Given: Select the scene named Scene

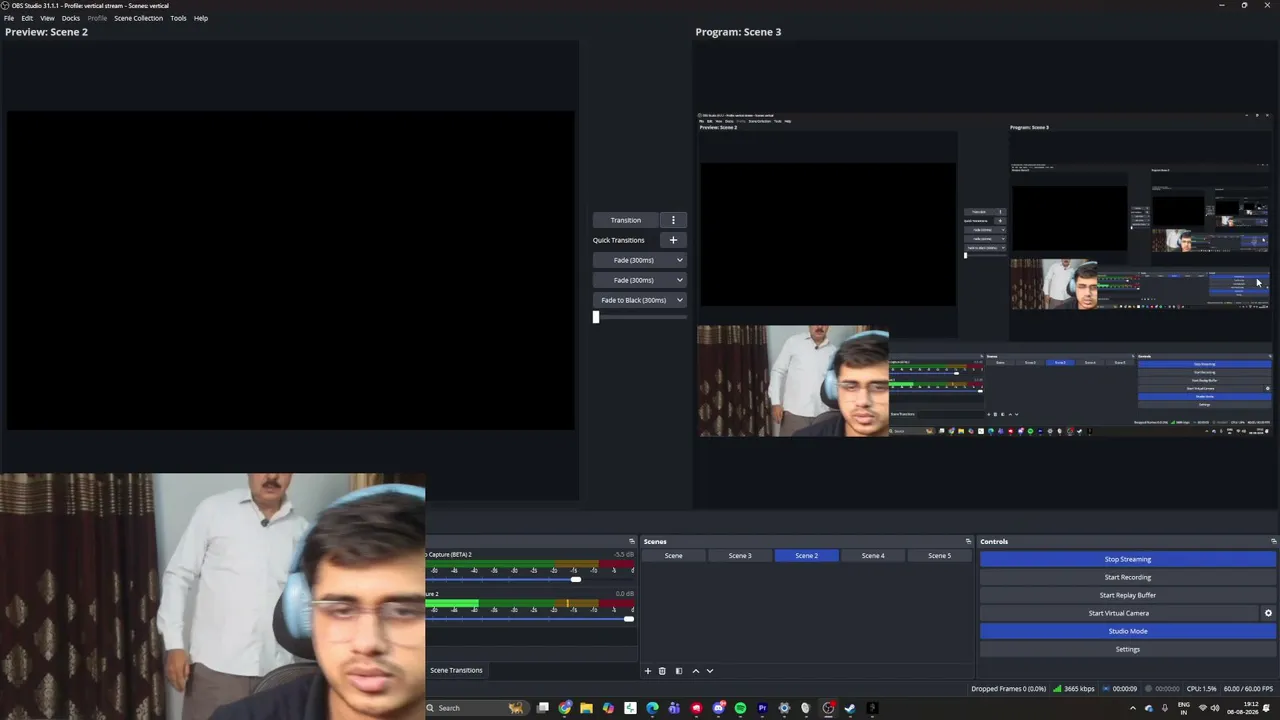Looking at the screenshot, I should 674,556.
